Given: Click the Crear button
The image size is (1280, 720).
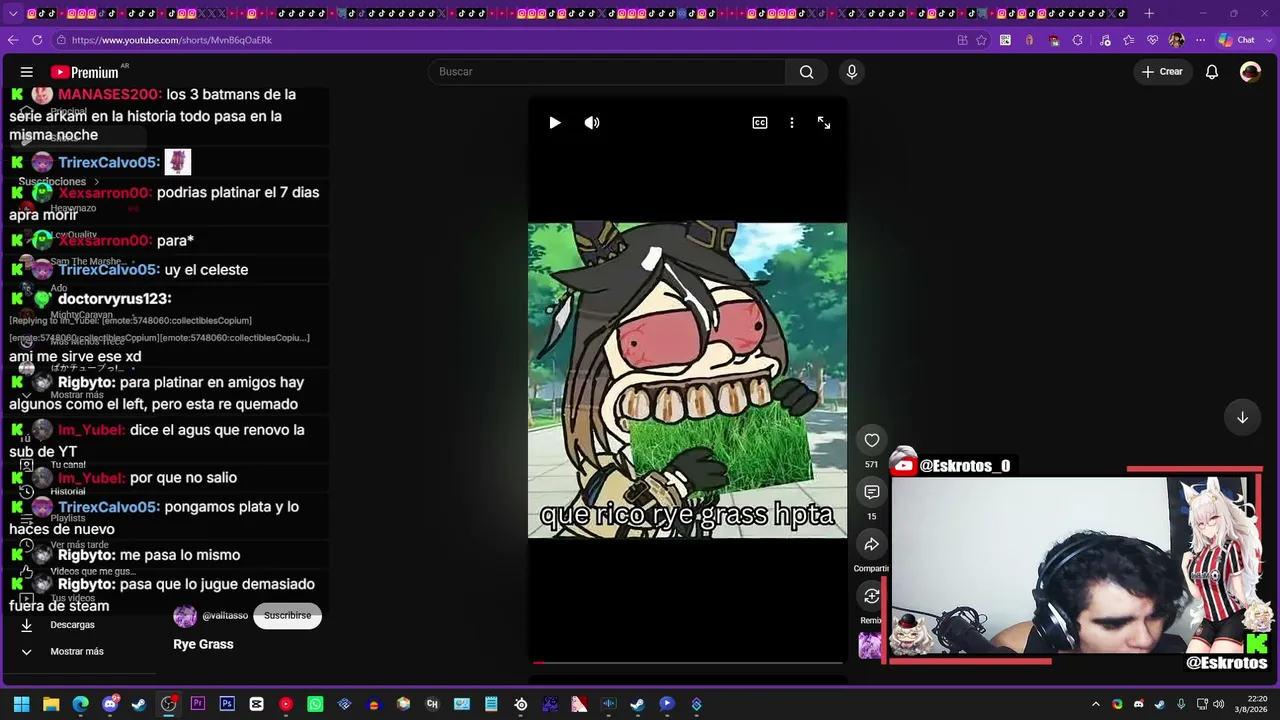Looking at the screenshot, I should (x=1162, y=72).
